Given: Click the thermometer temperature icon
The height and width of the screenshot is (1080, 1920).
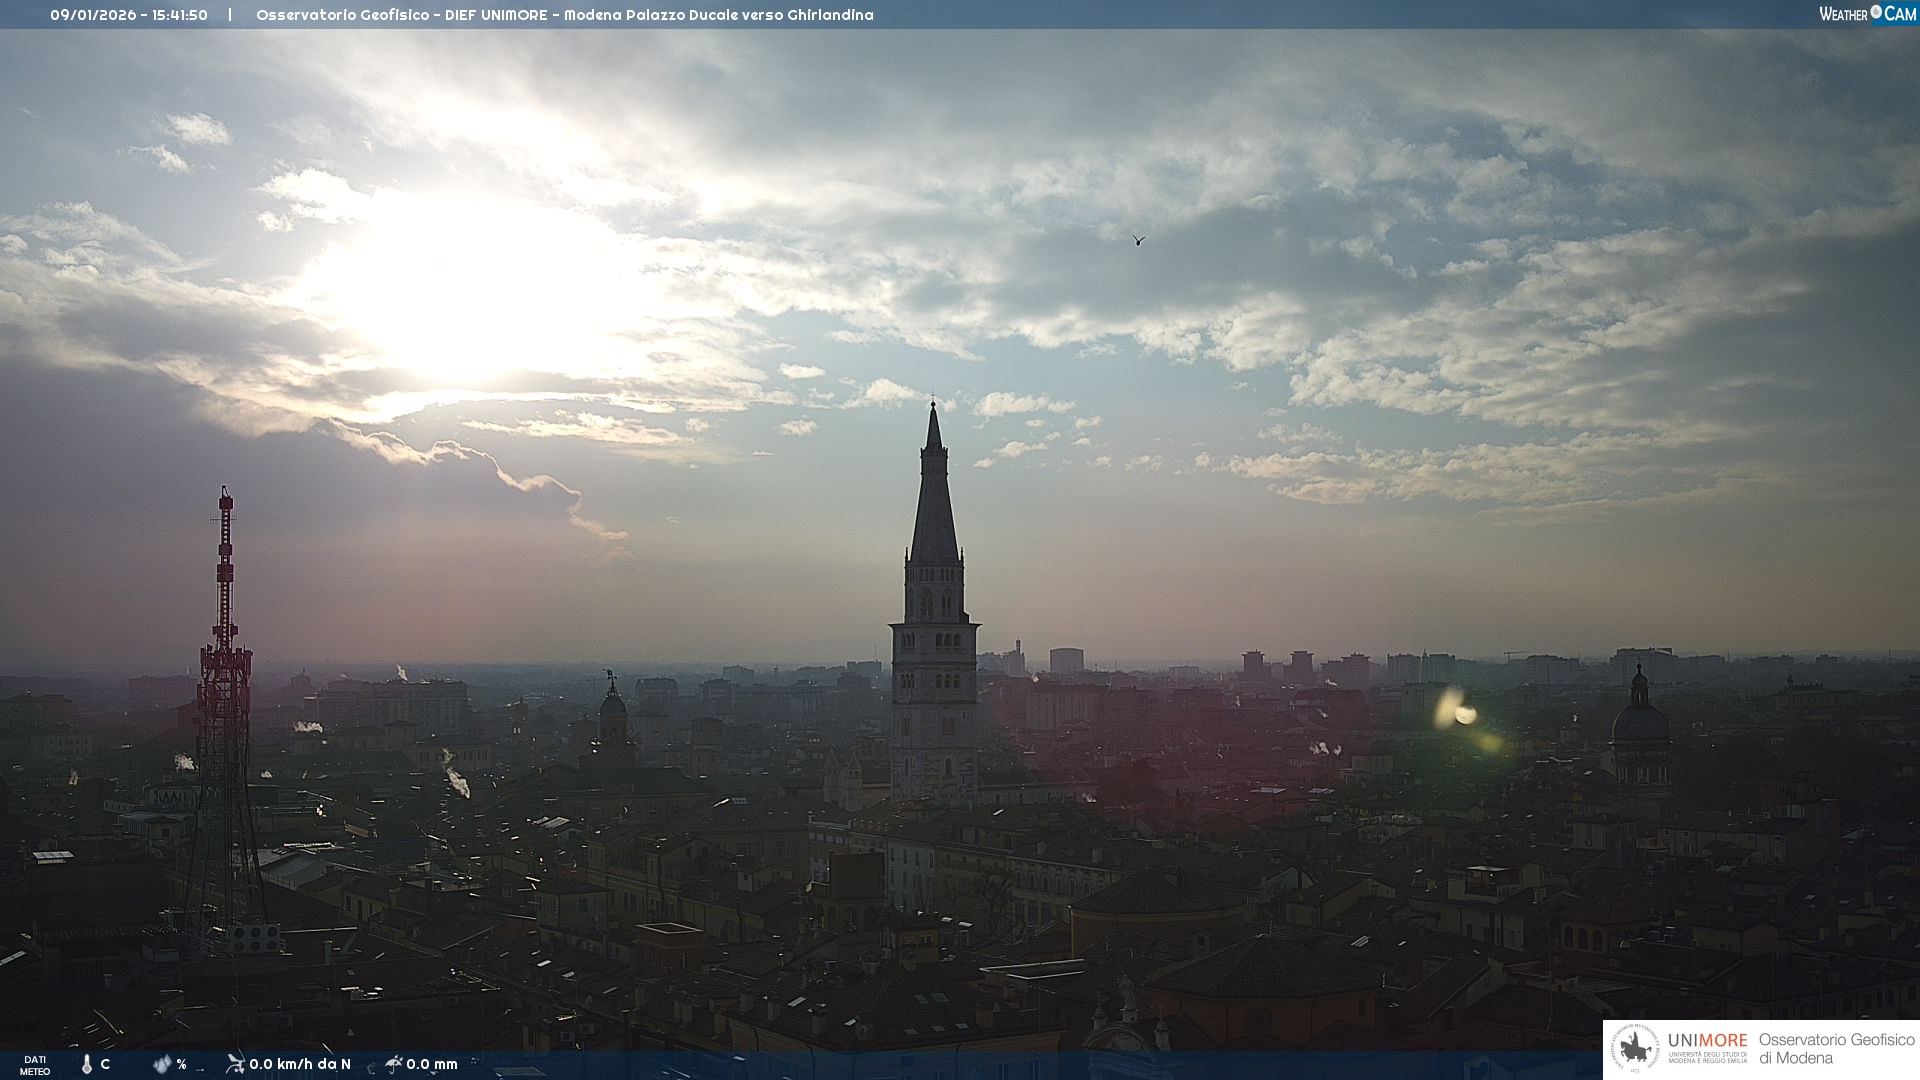Looking at the screenshot, I should coord(87,1064).
